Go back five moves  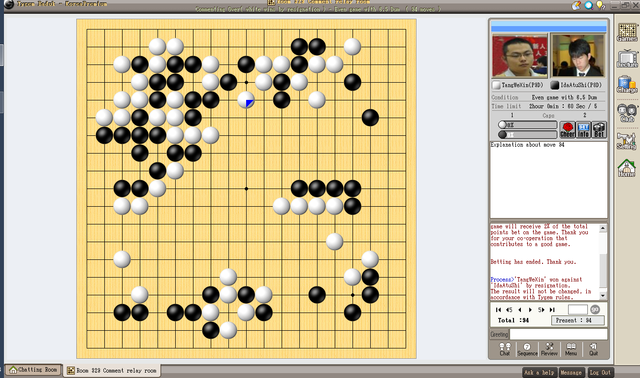coord(509,310)
